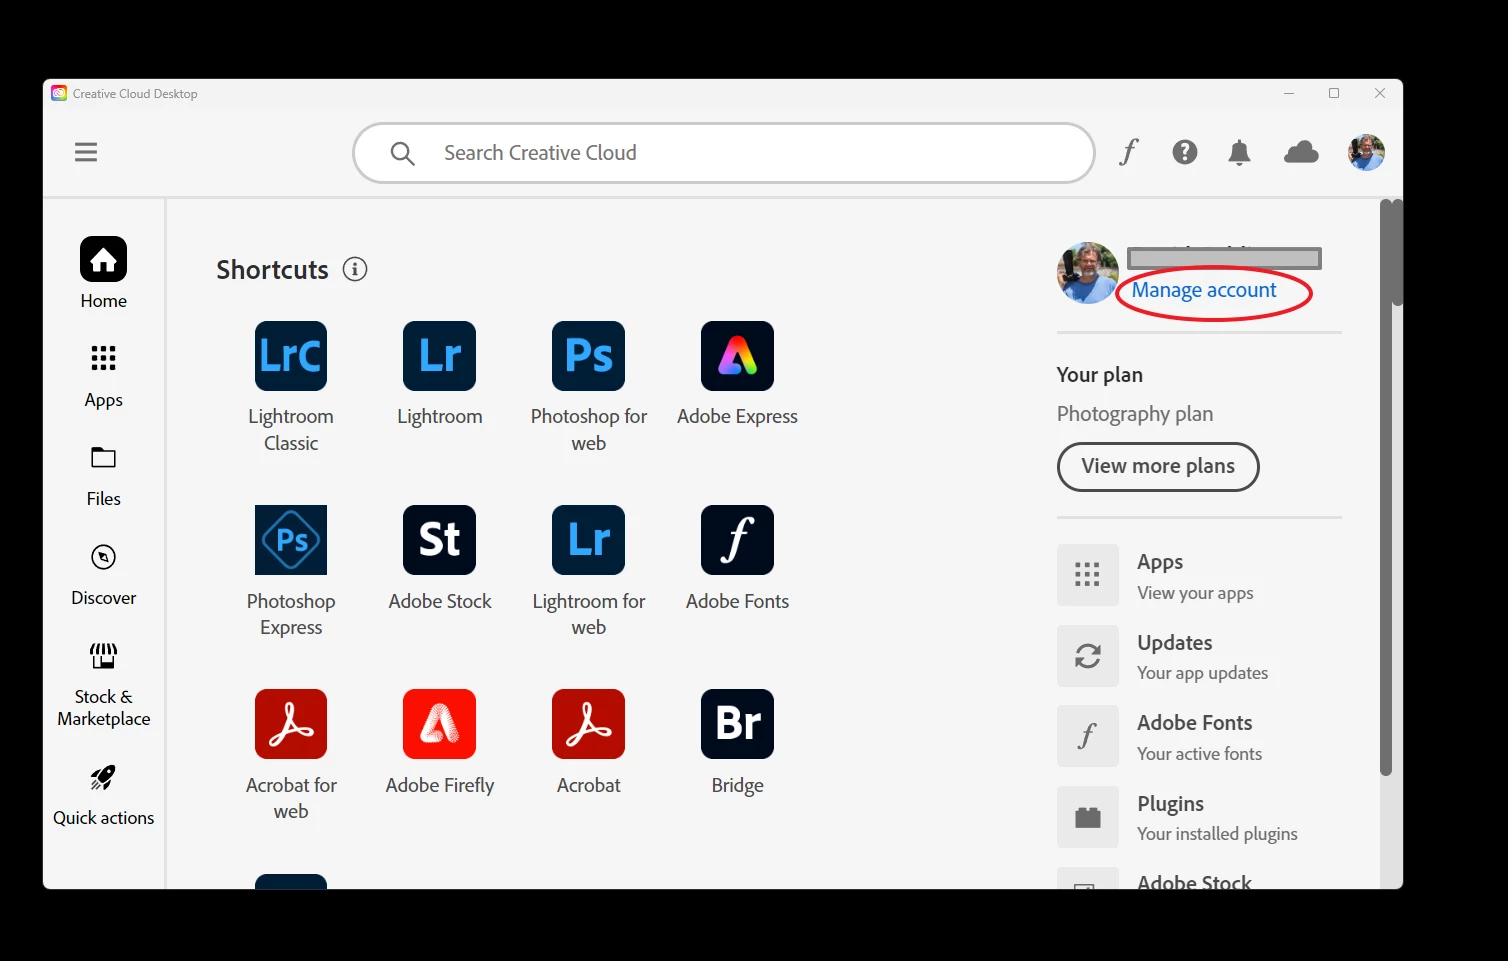Image resolution: width=1508 pixels, height=961 pixels.
Task: Open Stock & Marketplace in the sidebar
Action: click(104, 685)
